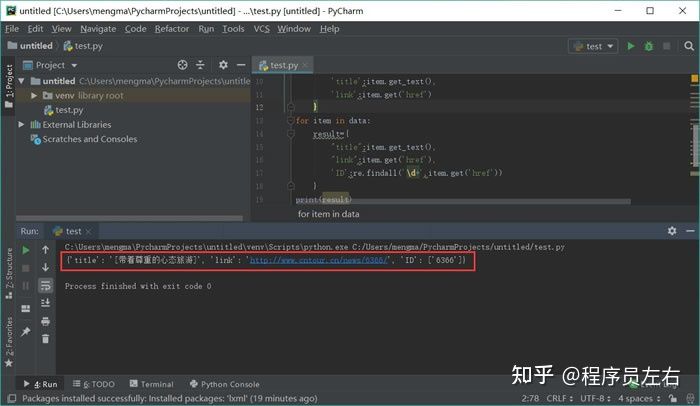
Task: Hide the Project panel with minus icon
Action: coord(241,65)
